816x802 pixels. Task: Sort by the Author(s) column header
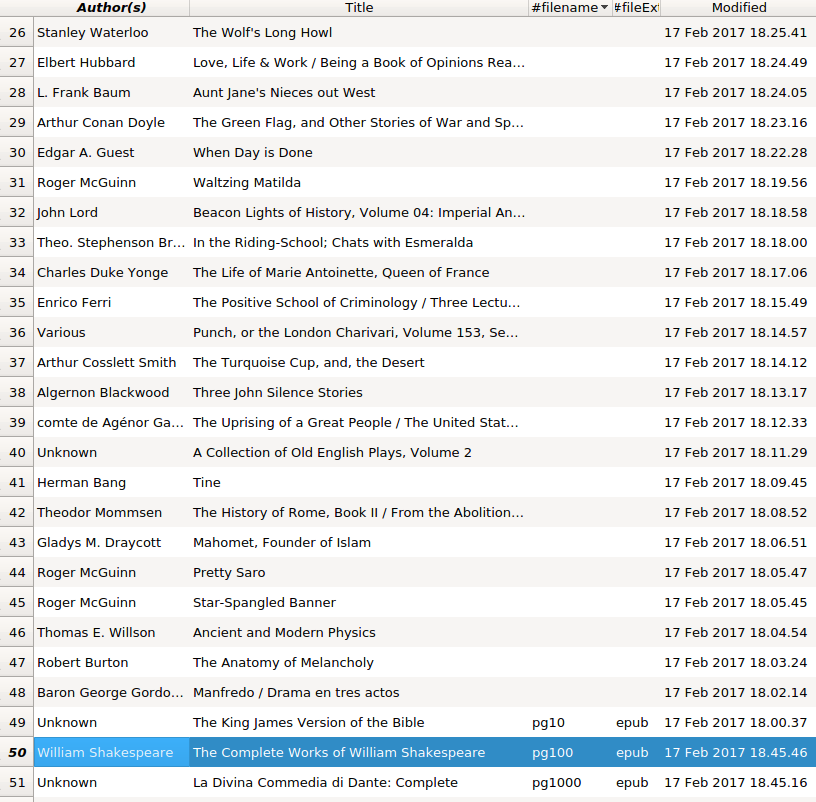[x=111, y=8]
